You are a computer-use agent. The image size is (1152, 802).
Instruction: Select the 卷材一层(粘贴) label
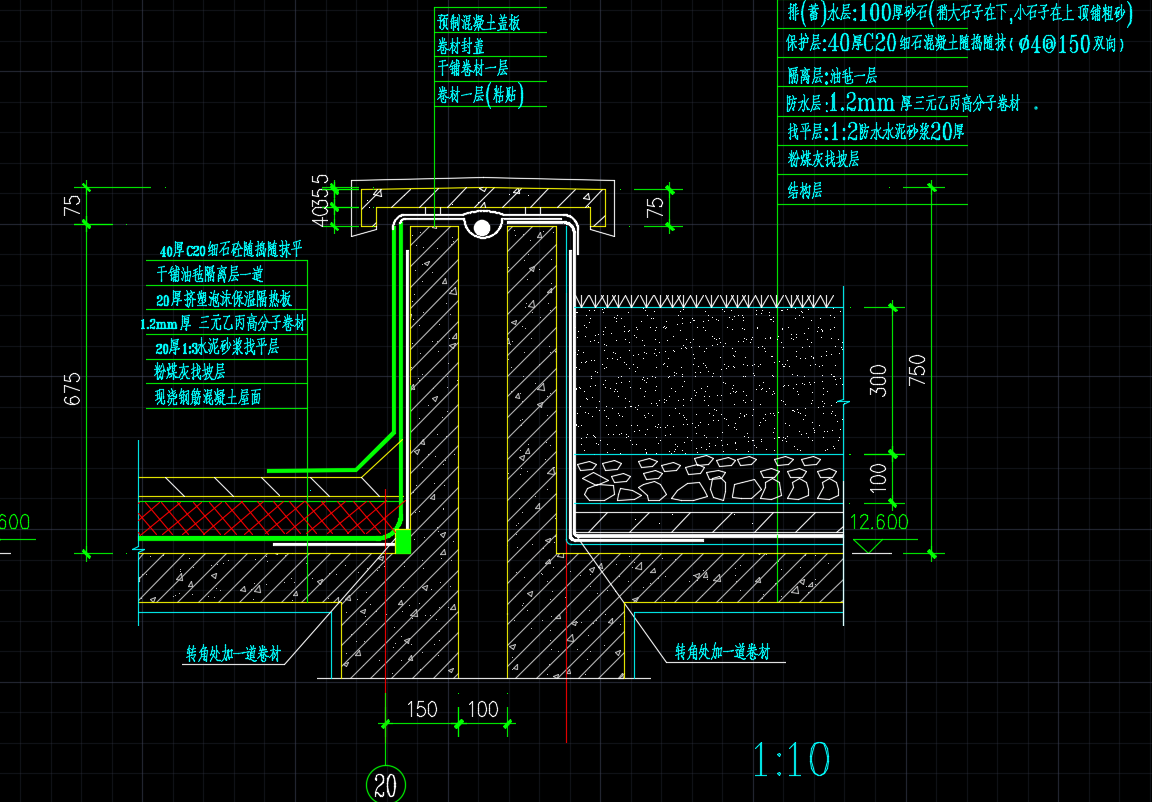point(479,95)
